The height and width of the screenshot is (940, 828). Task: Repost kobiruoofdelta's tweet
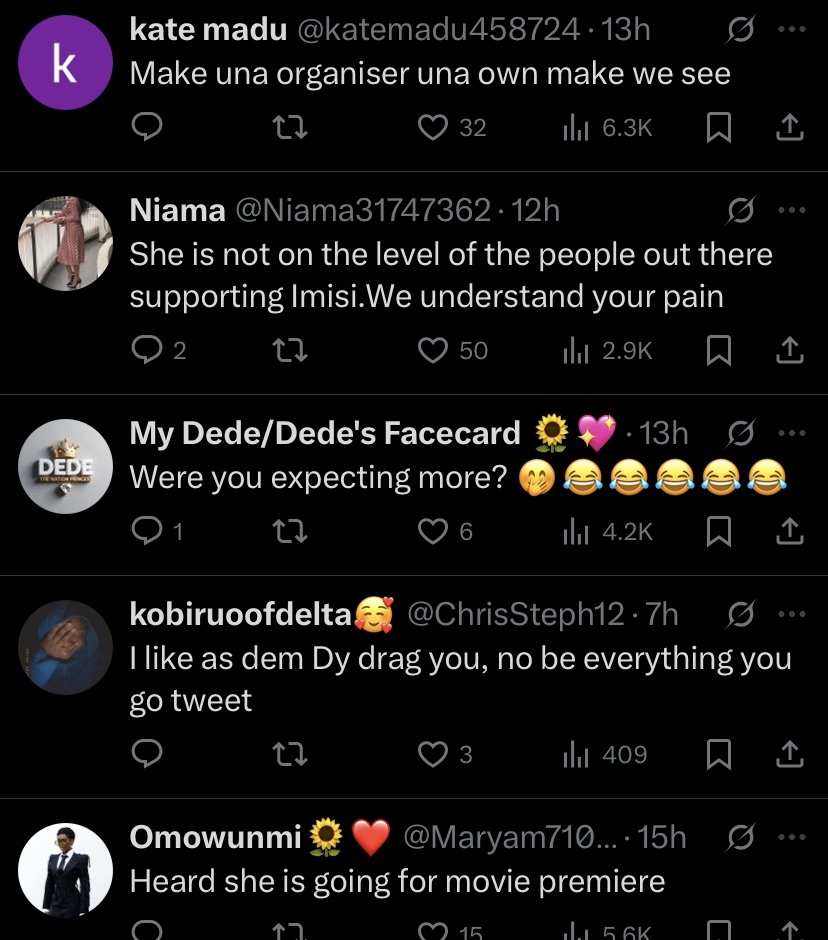(x=291, y=755)
